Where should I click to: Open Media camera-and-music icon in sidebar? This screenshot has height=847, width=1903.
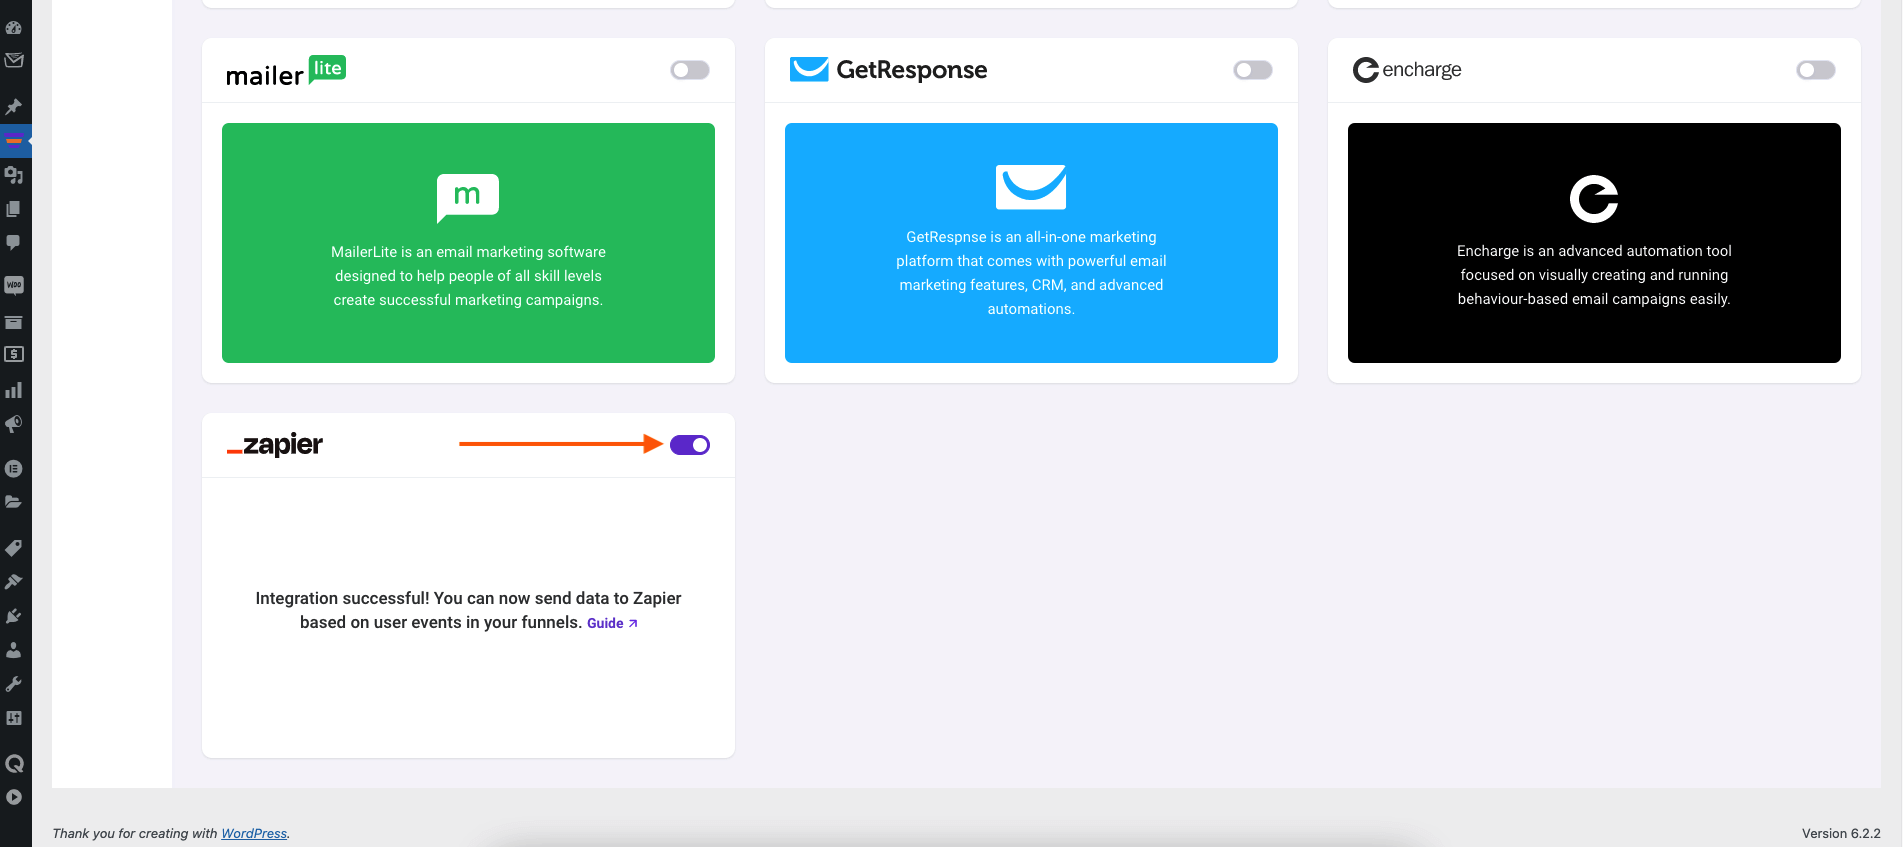tap(14, 175)
